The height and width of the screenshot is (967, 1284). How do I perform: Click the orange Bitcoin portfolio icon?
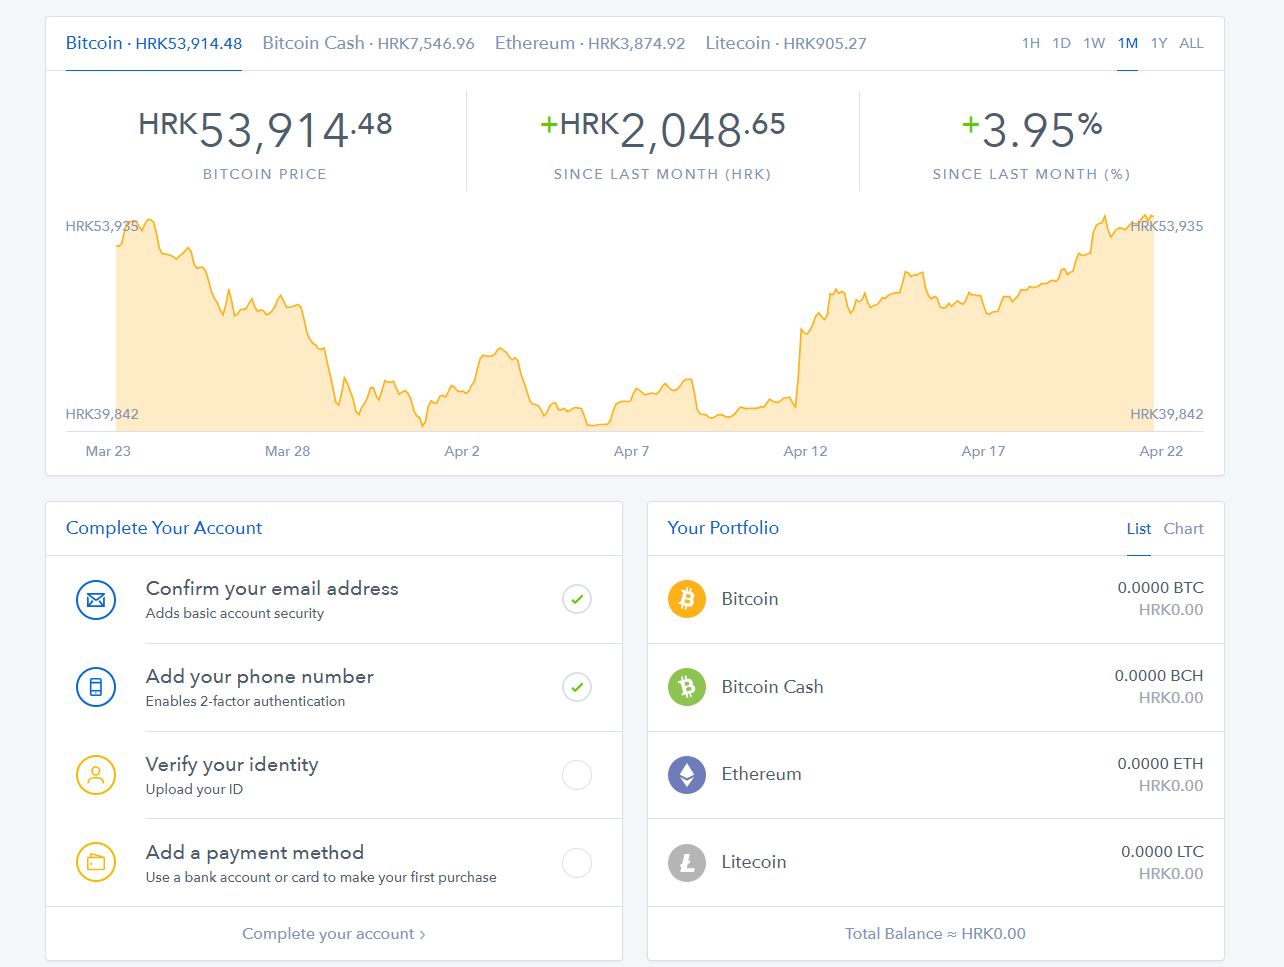point(686,599)
